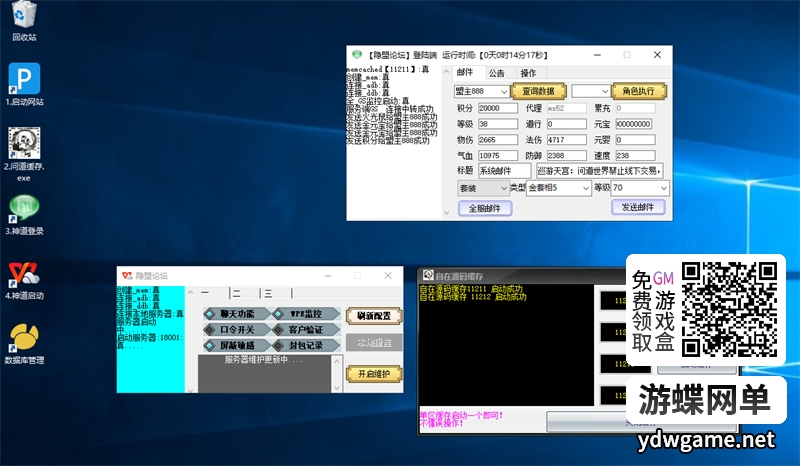
Task: Launch the 1.启动网站 desktop shortcut
Action: (x=24, y=84)
